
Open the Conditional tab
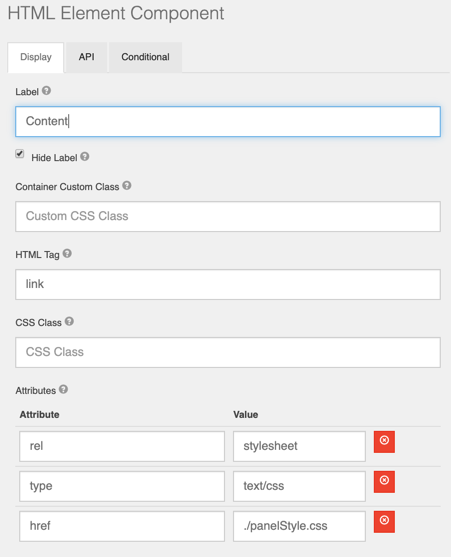click(145, 57)
